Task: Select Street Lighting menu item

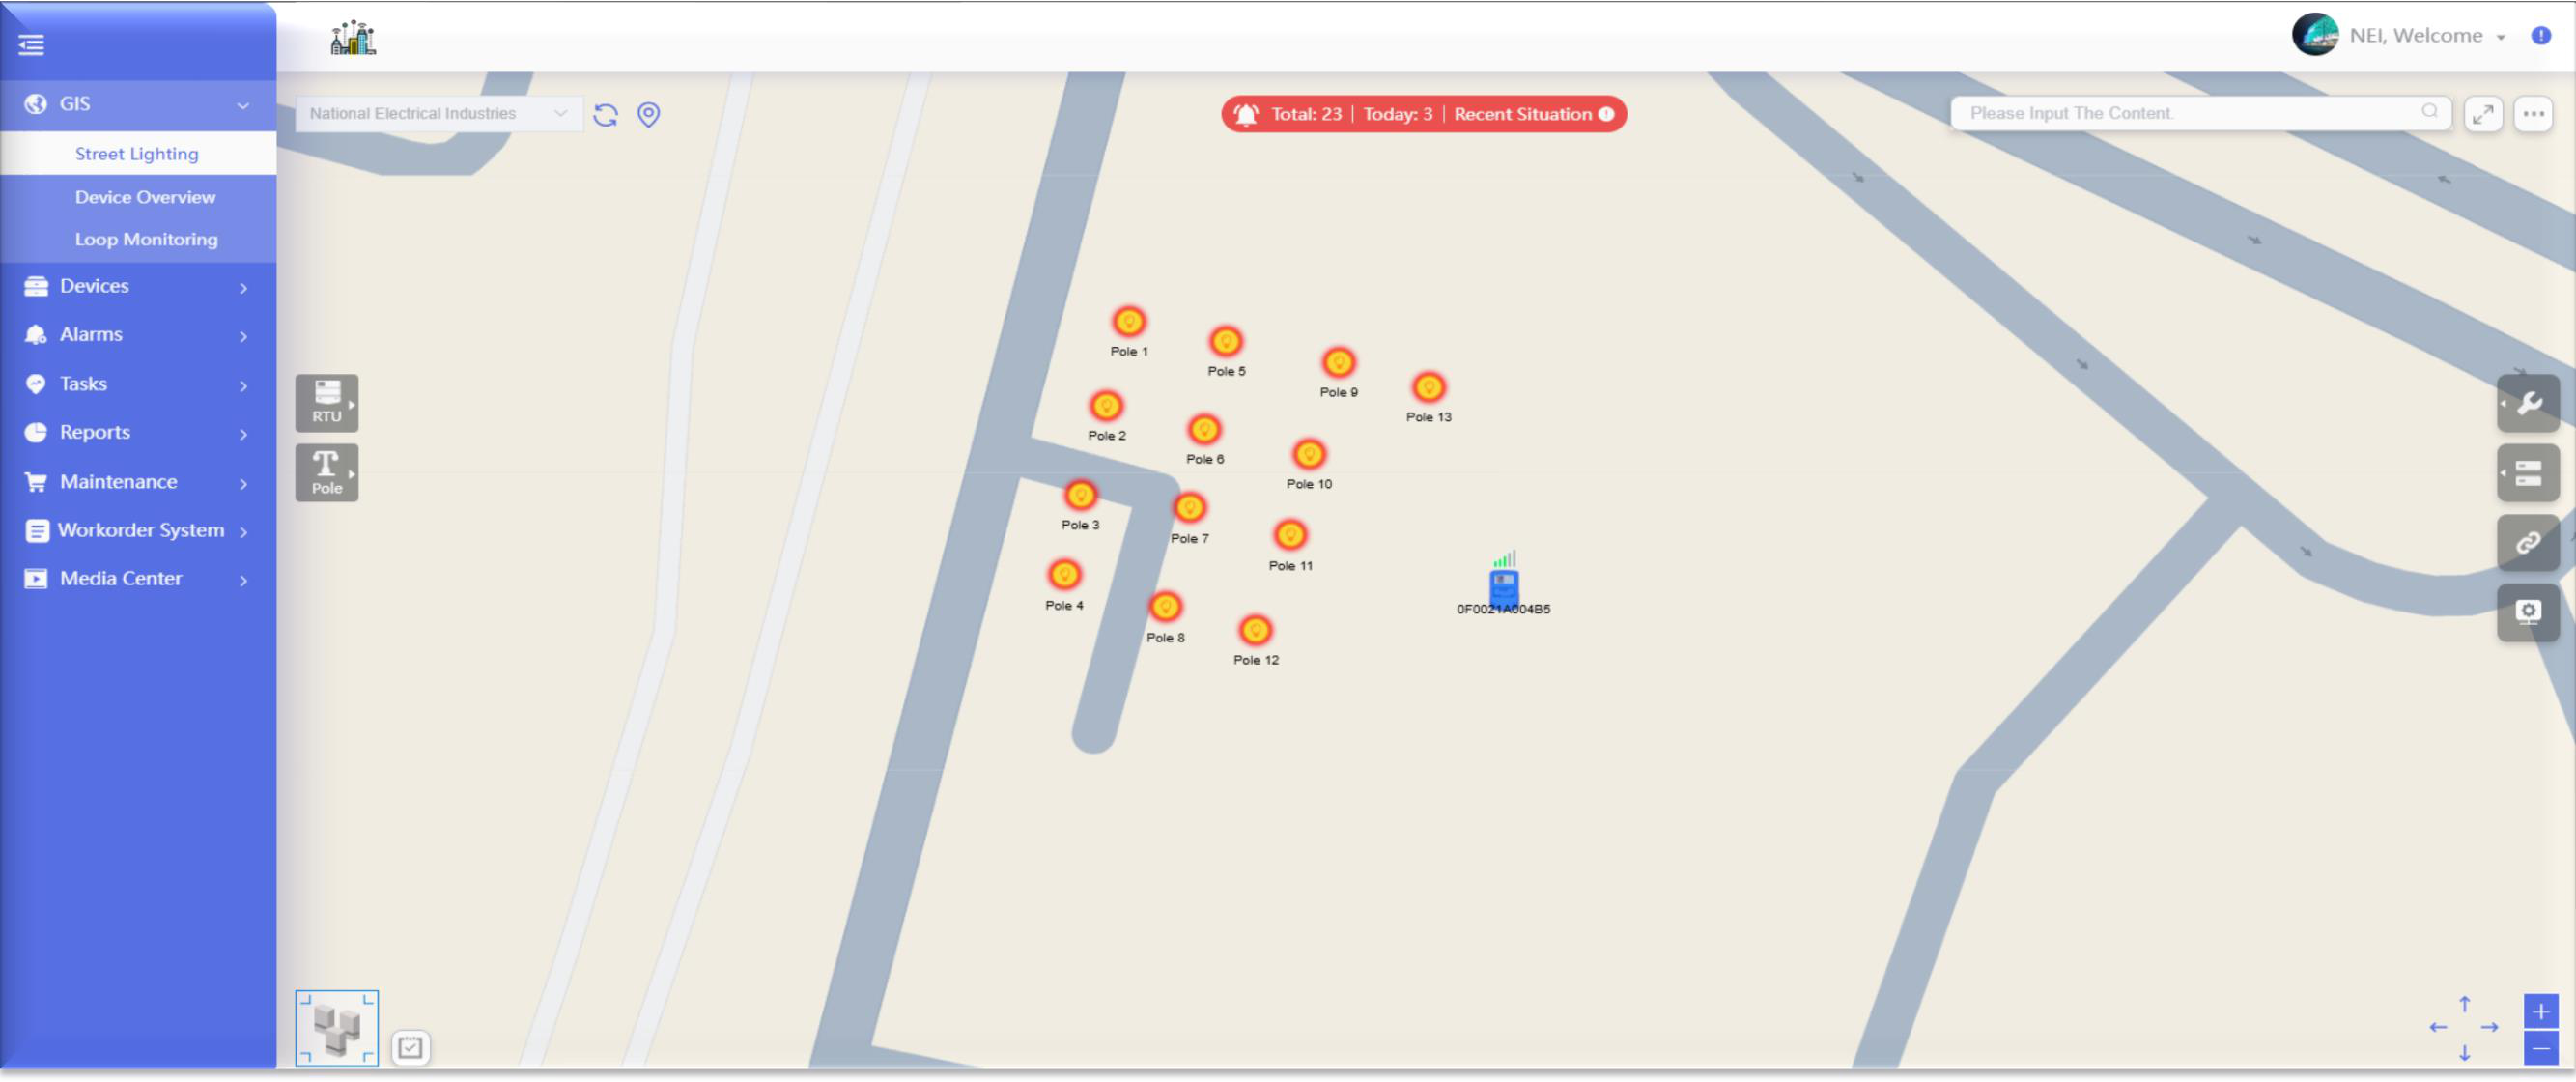Action: click(x=138, y=153)
